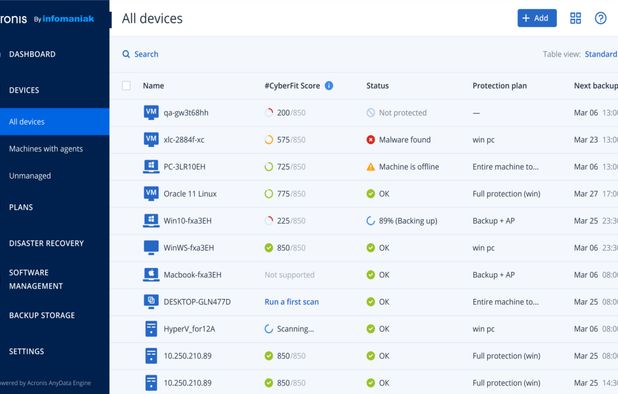Click monitor icon for WinWS-fxa3EH
The height and width of the screenshot is (394, 618).
tap(151, 247)
